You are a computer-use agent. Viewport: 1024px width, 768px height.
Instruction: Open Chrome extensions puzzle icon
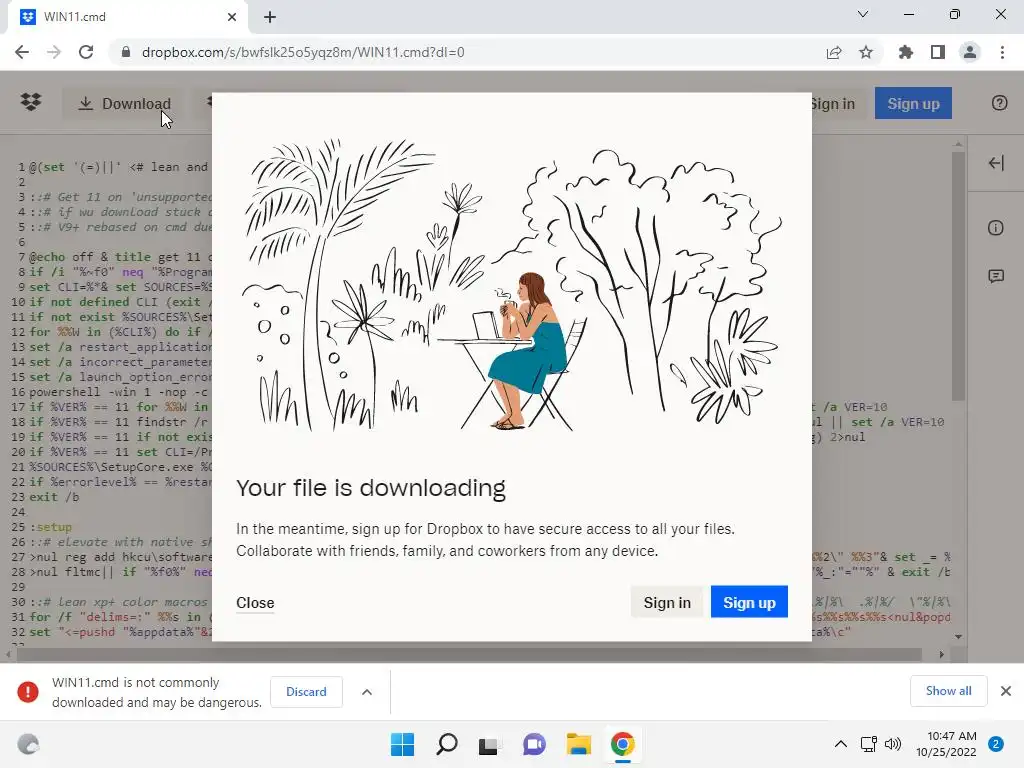(x=906, y=52)
